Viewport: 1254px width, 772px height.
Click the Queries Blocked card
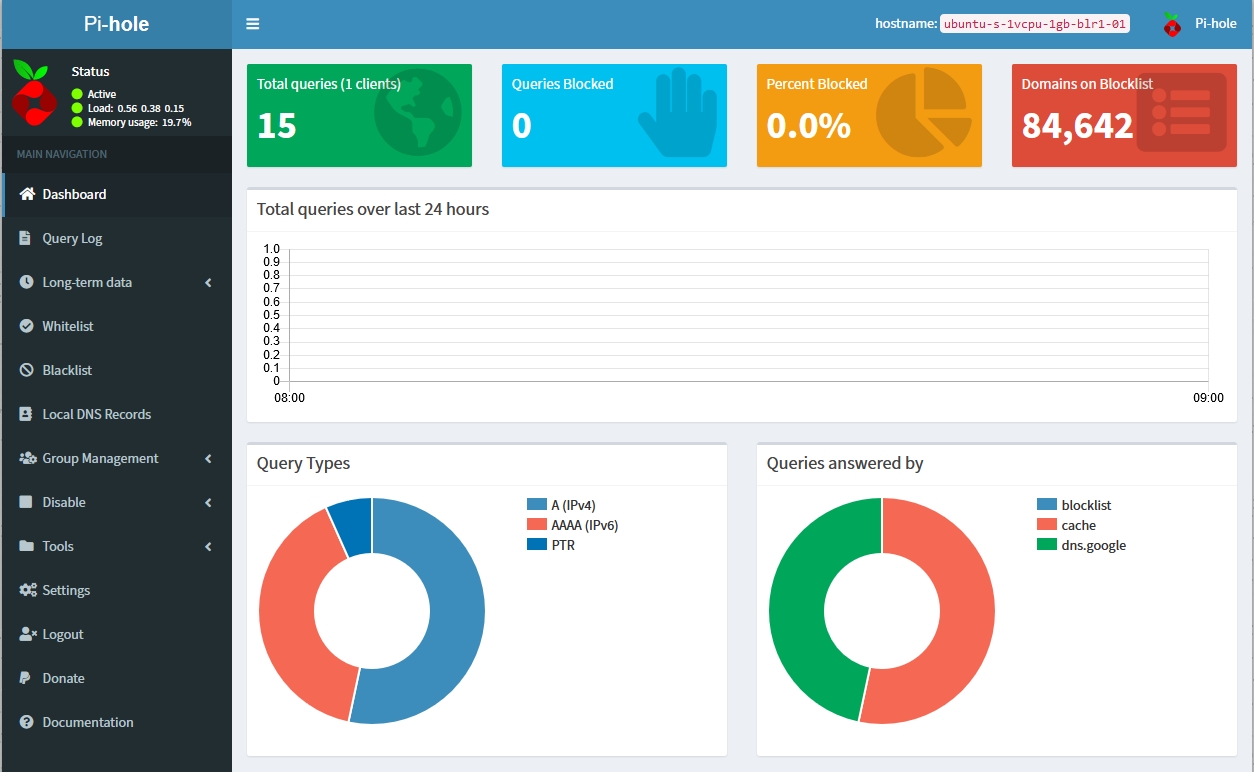tap(614, 115)
